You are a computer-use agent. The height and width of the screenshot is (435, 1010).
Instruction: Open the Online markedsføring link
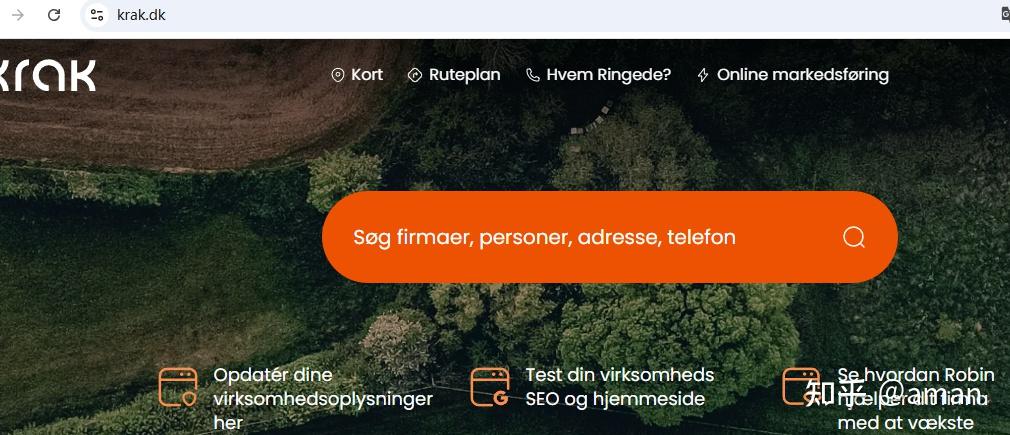[803, 75]
